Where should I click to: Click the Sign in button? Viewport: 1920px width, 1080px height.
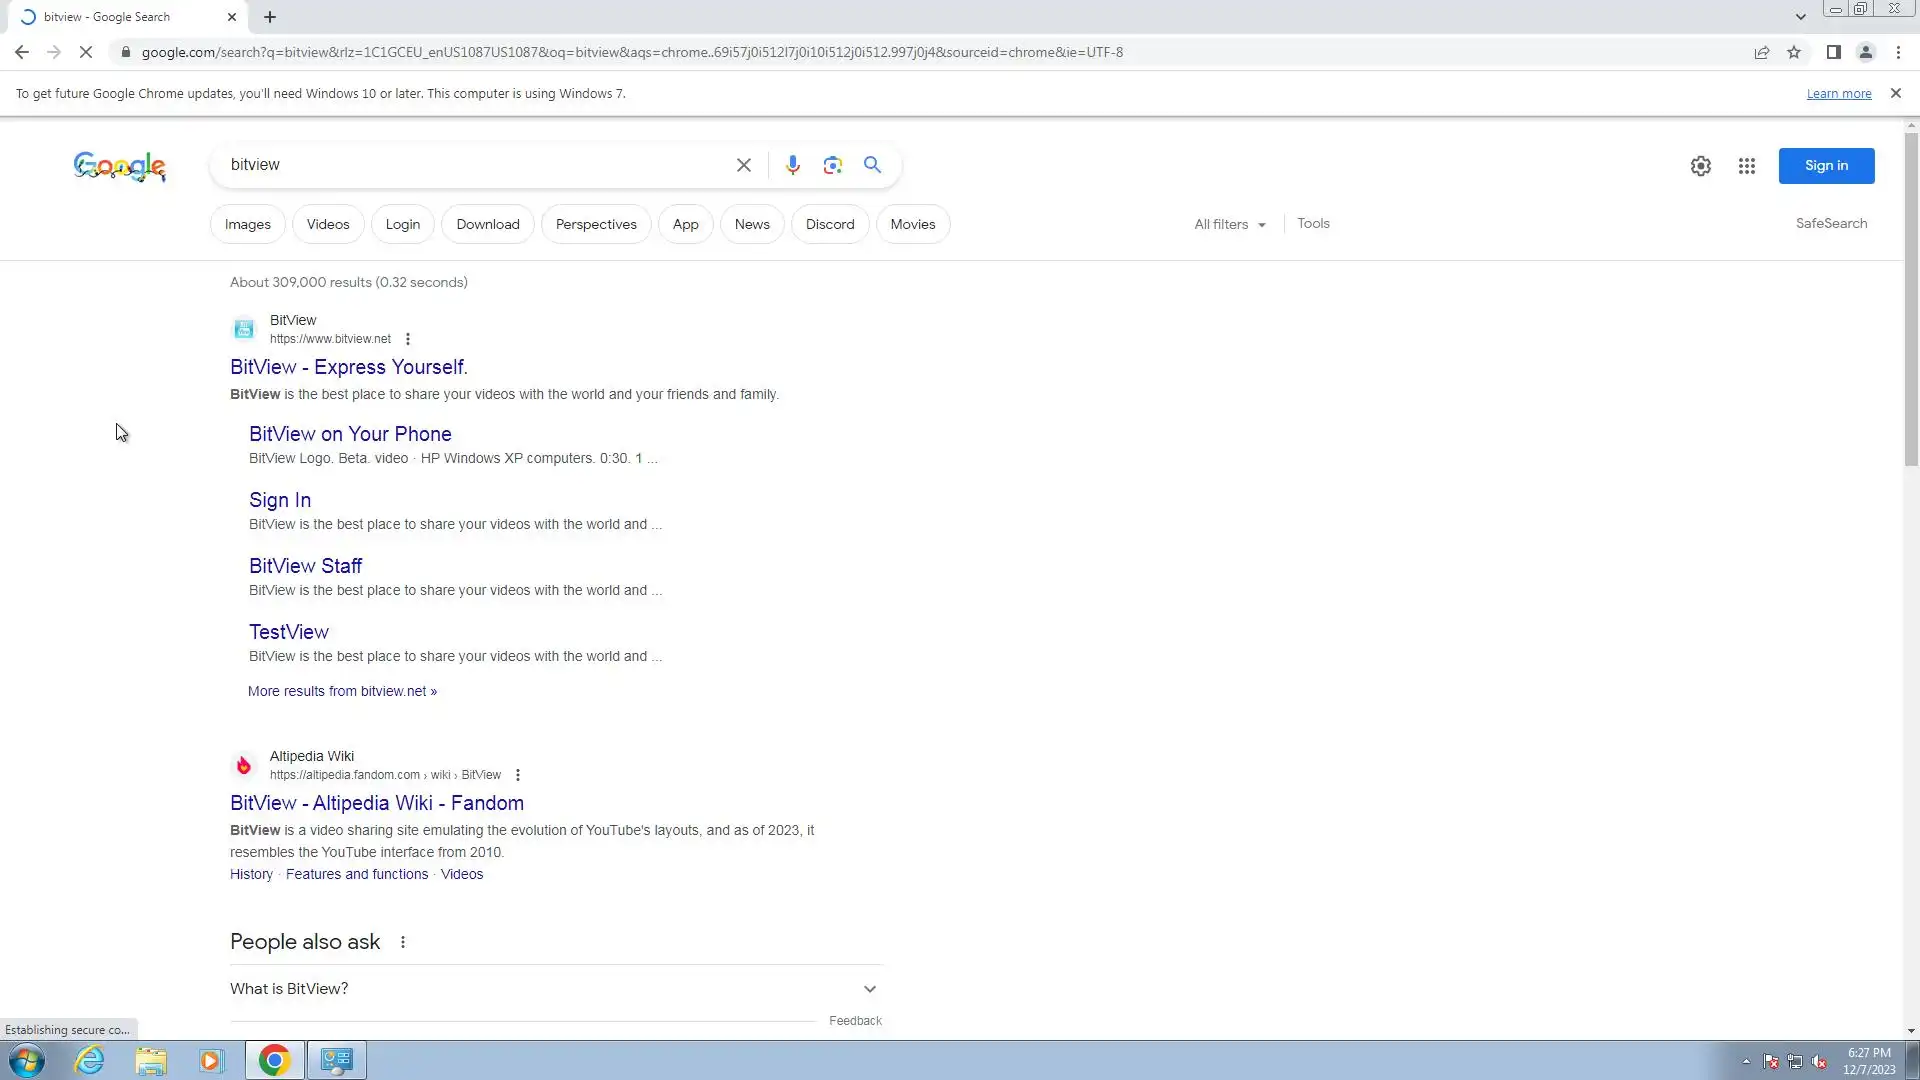[x=1825, y=166]
